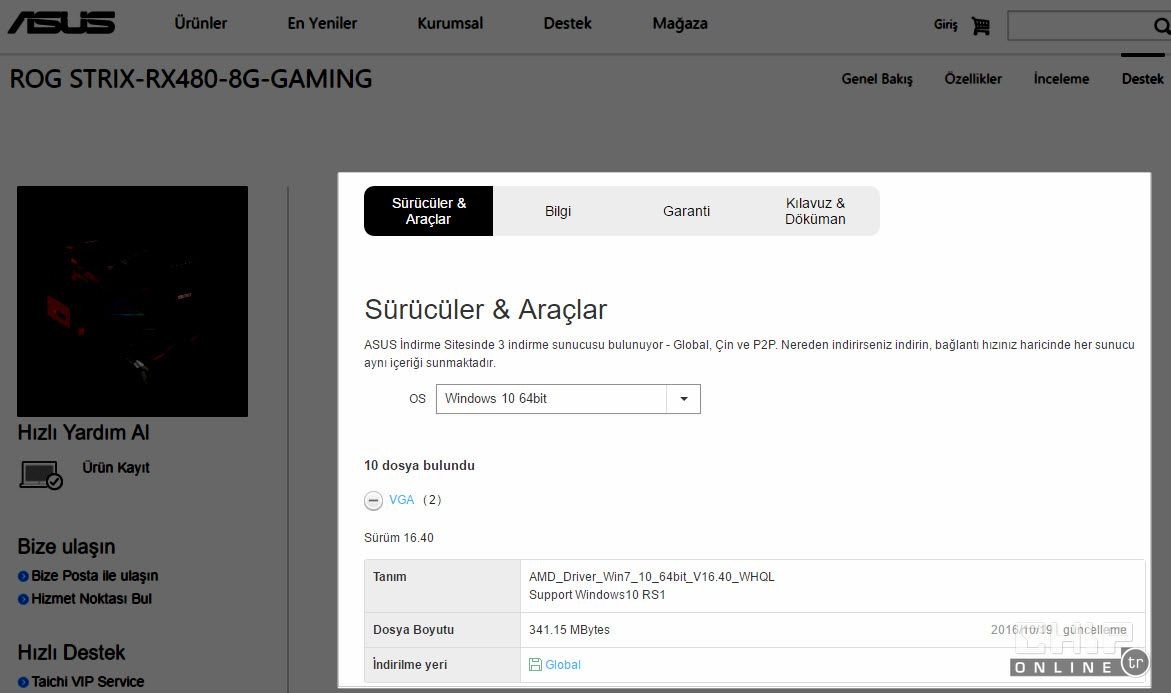Viewport: 1171px width, 693px height.
Task: Click the ASUS logo
Action: (x=60, y=22)
